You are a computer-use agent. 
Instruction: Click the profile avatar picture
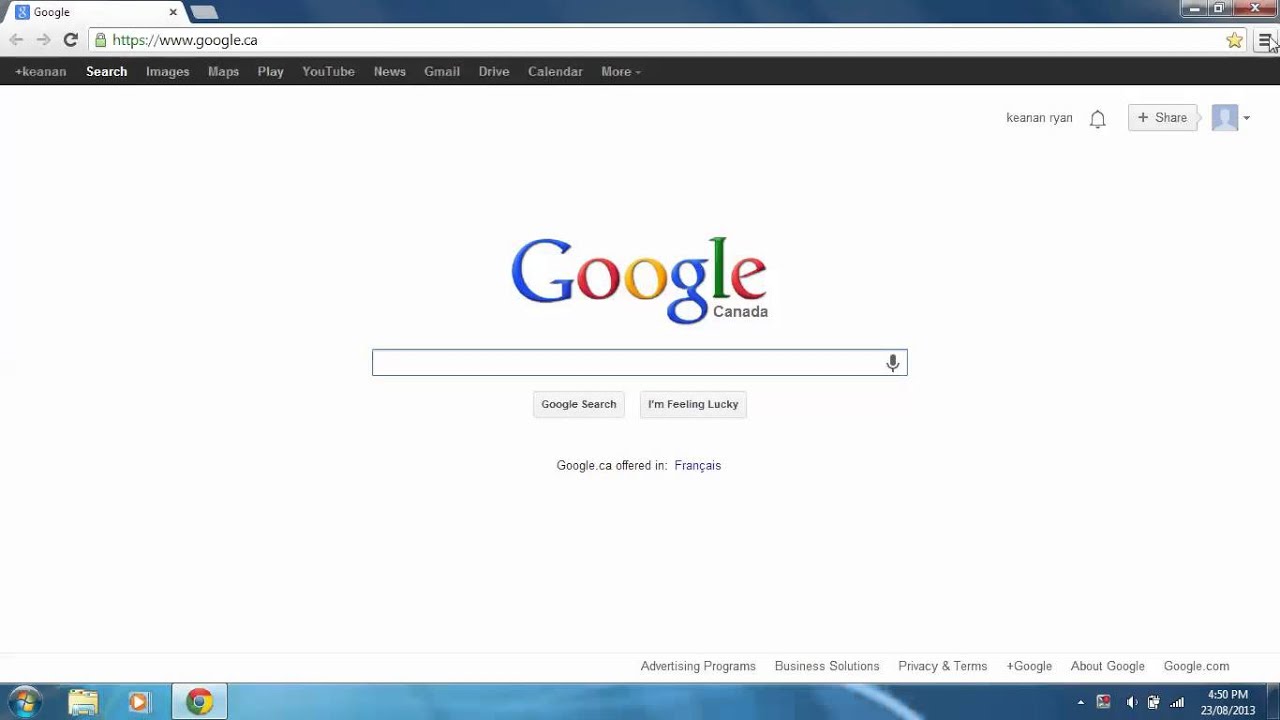(x=1225, y=118)
